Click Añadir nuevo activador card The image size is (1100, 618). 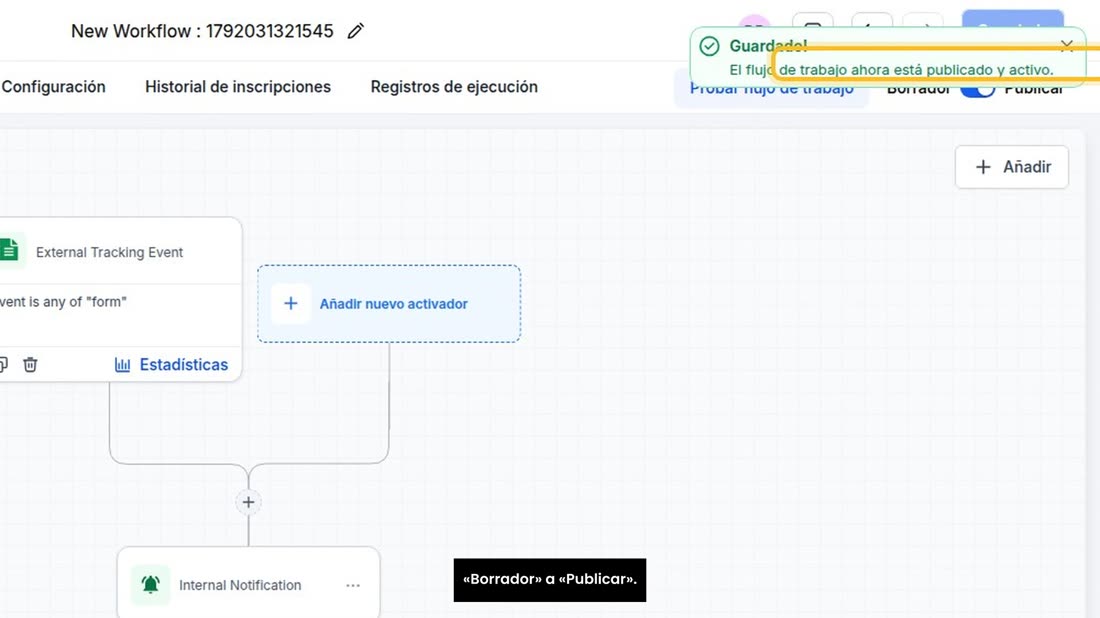click(x=389, y=304)
